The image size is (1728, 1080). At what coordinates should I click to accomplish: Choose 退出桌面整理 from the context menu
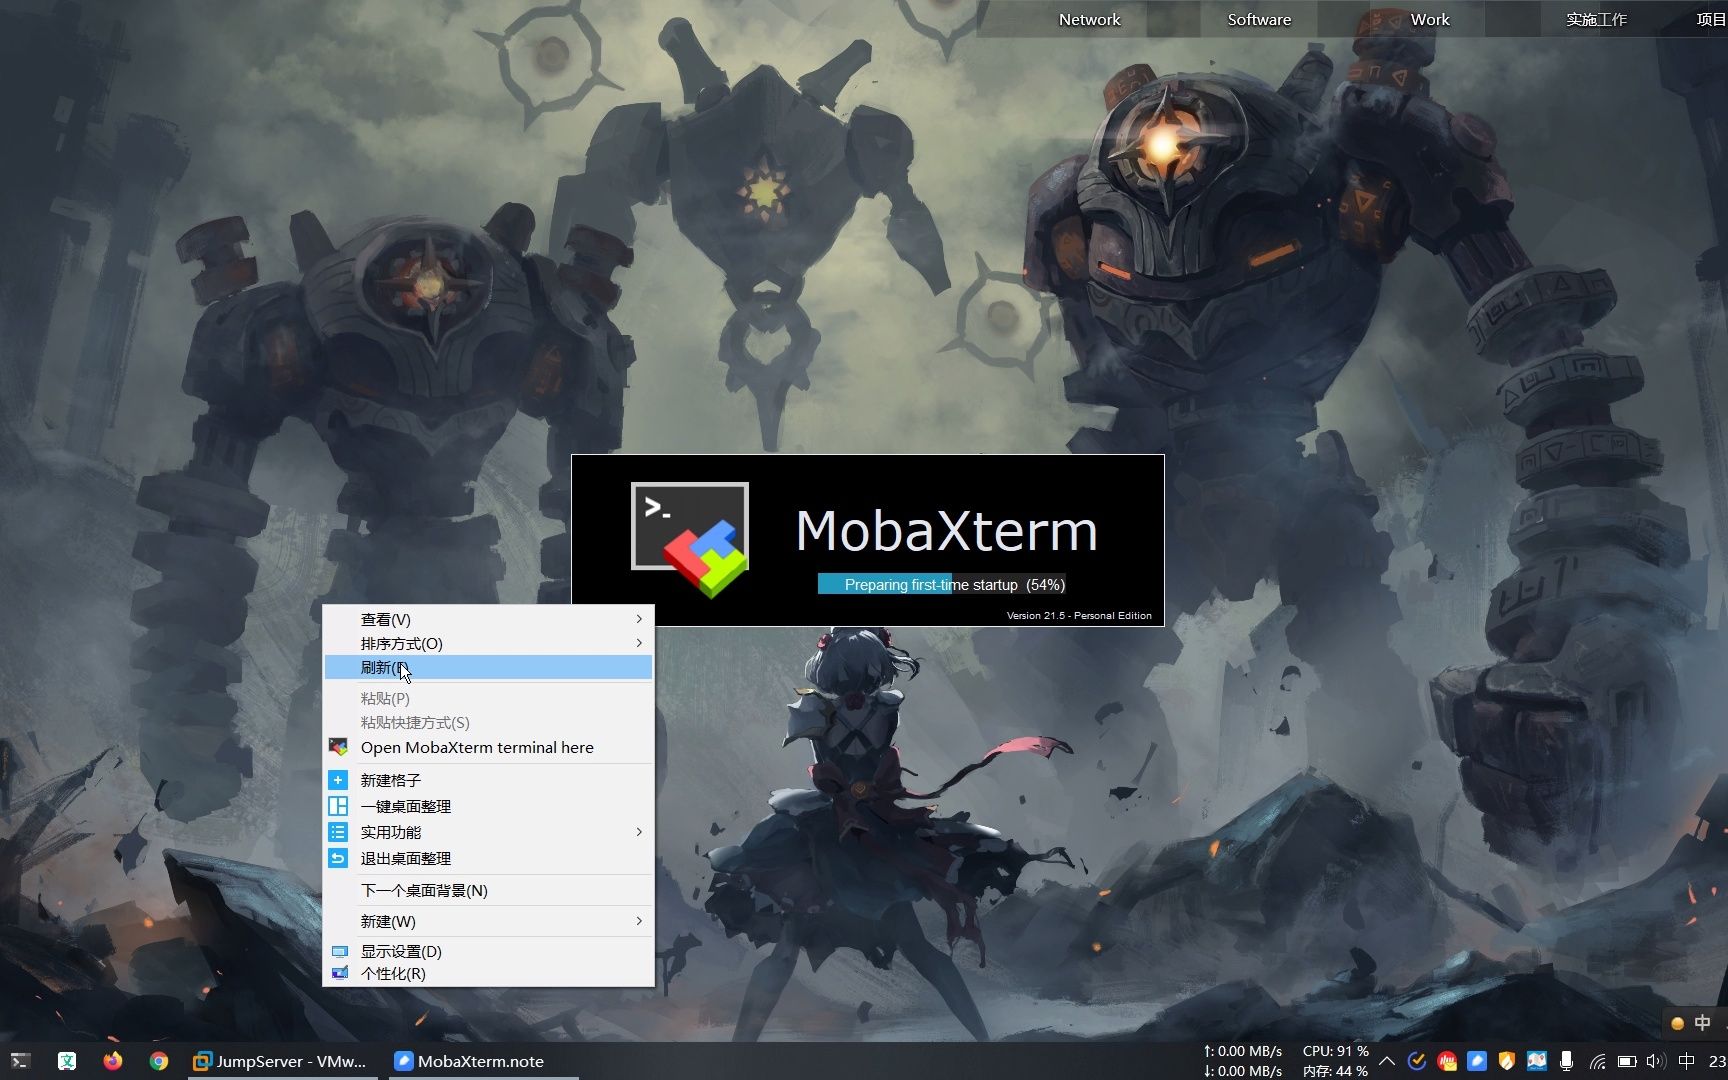click(x=488, y=858)
